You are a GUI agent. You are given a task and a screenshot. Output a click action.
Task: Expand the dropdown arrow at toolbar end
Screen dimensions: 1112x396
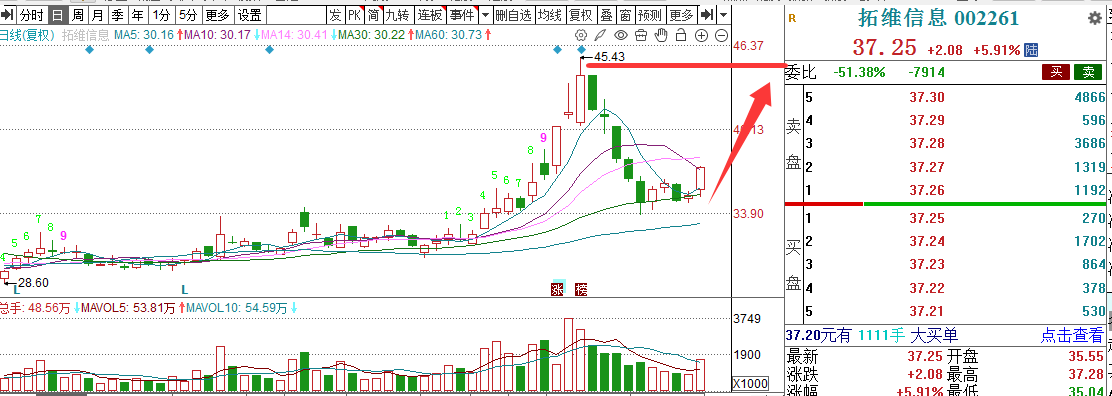coord(723,15)
